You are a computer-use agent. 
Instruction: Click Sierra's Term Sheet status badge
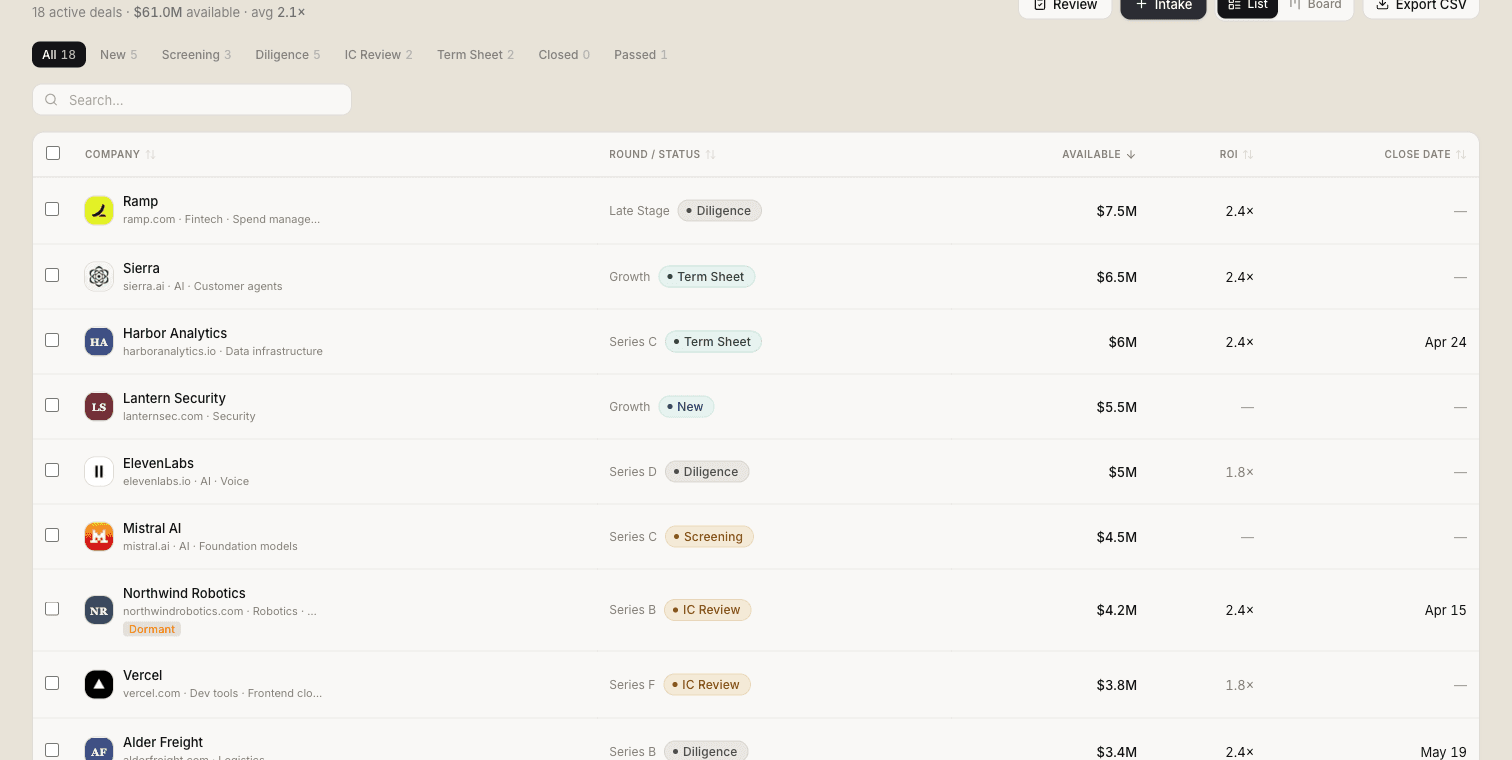coord(707,277)
